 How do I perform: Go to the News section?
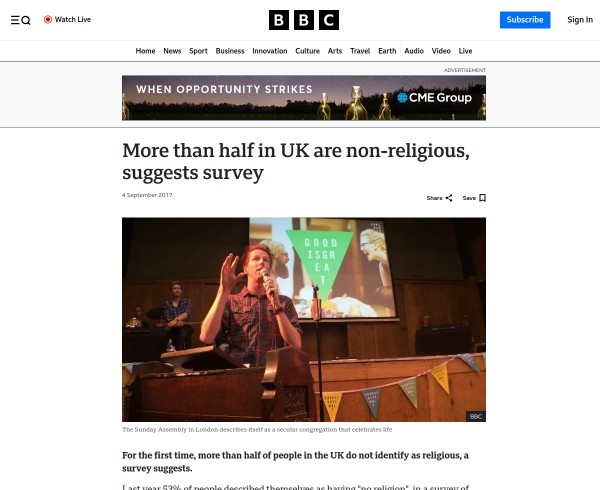pos(172,51)
